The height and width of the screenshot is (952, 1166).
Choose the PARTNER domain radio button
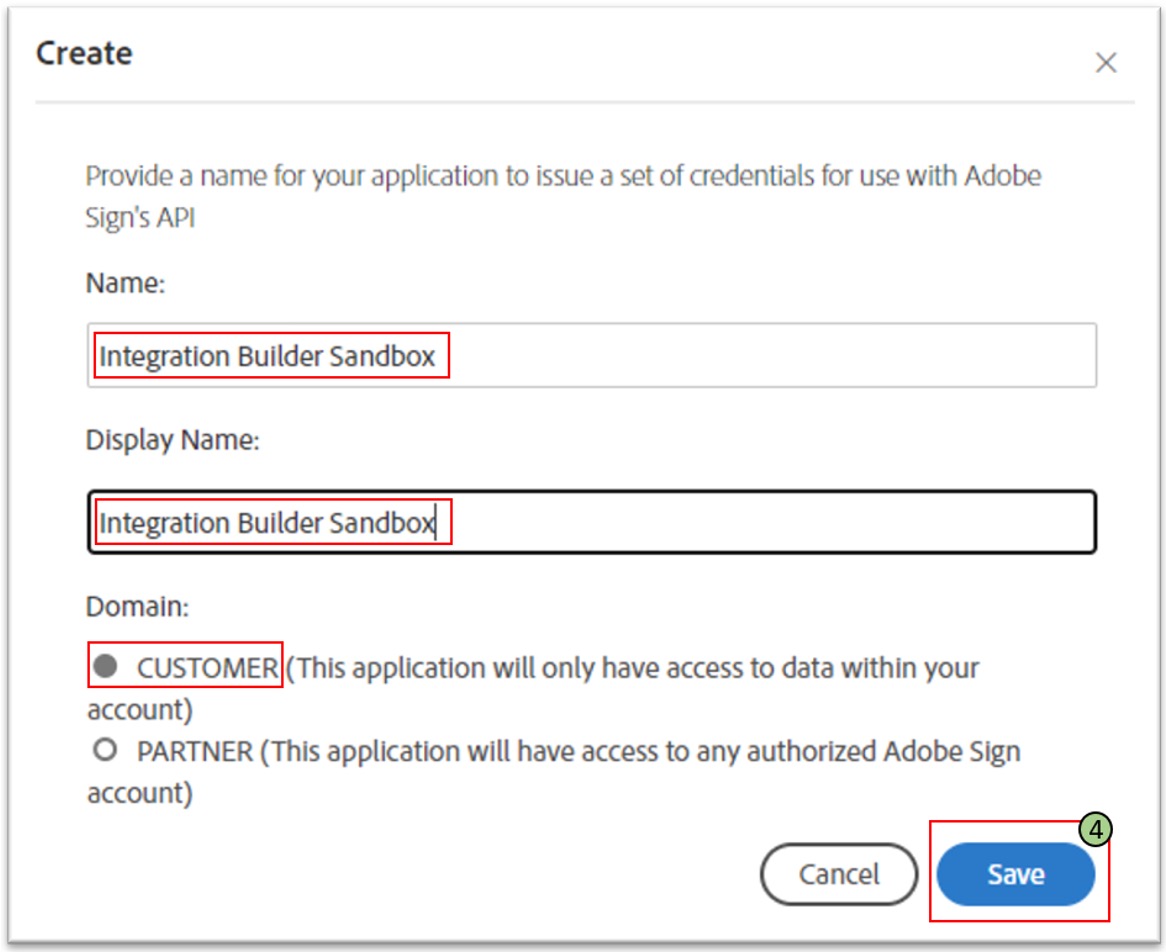click(106, 749)
